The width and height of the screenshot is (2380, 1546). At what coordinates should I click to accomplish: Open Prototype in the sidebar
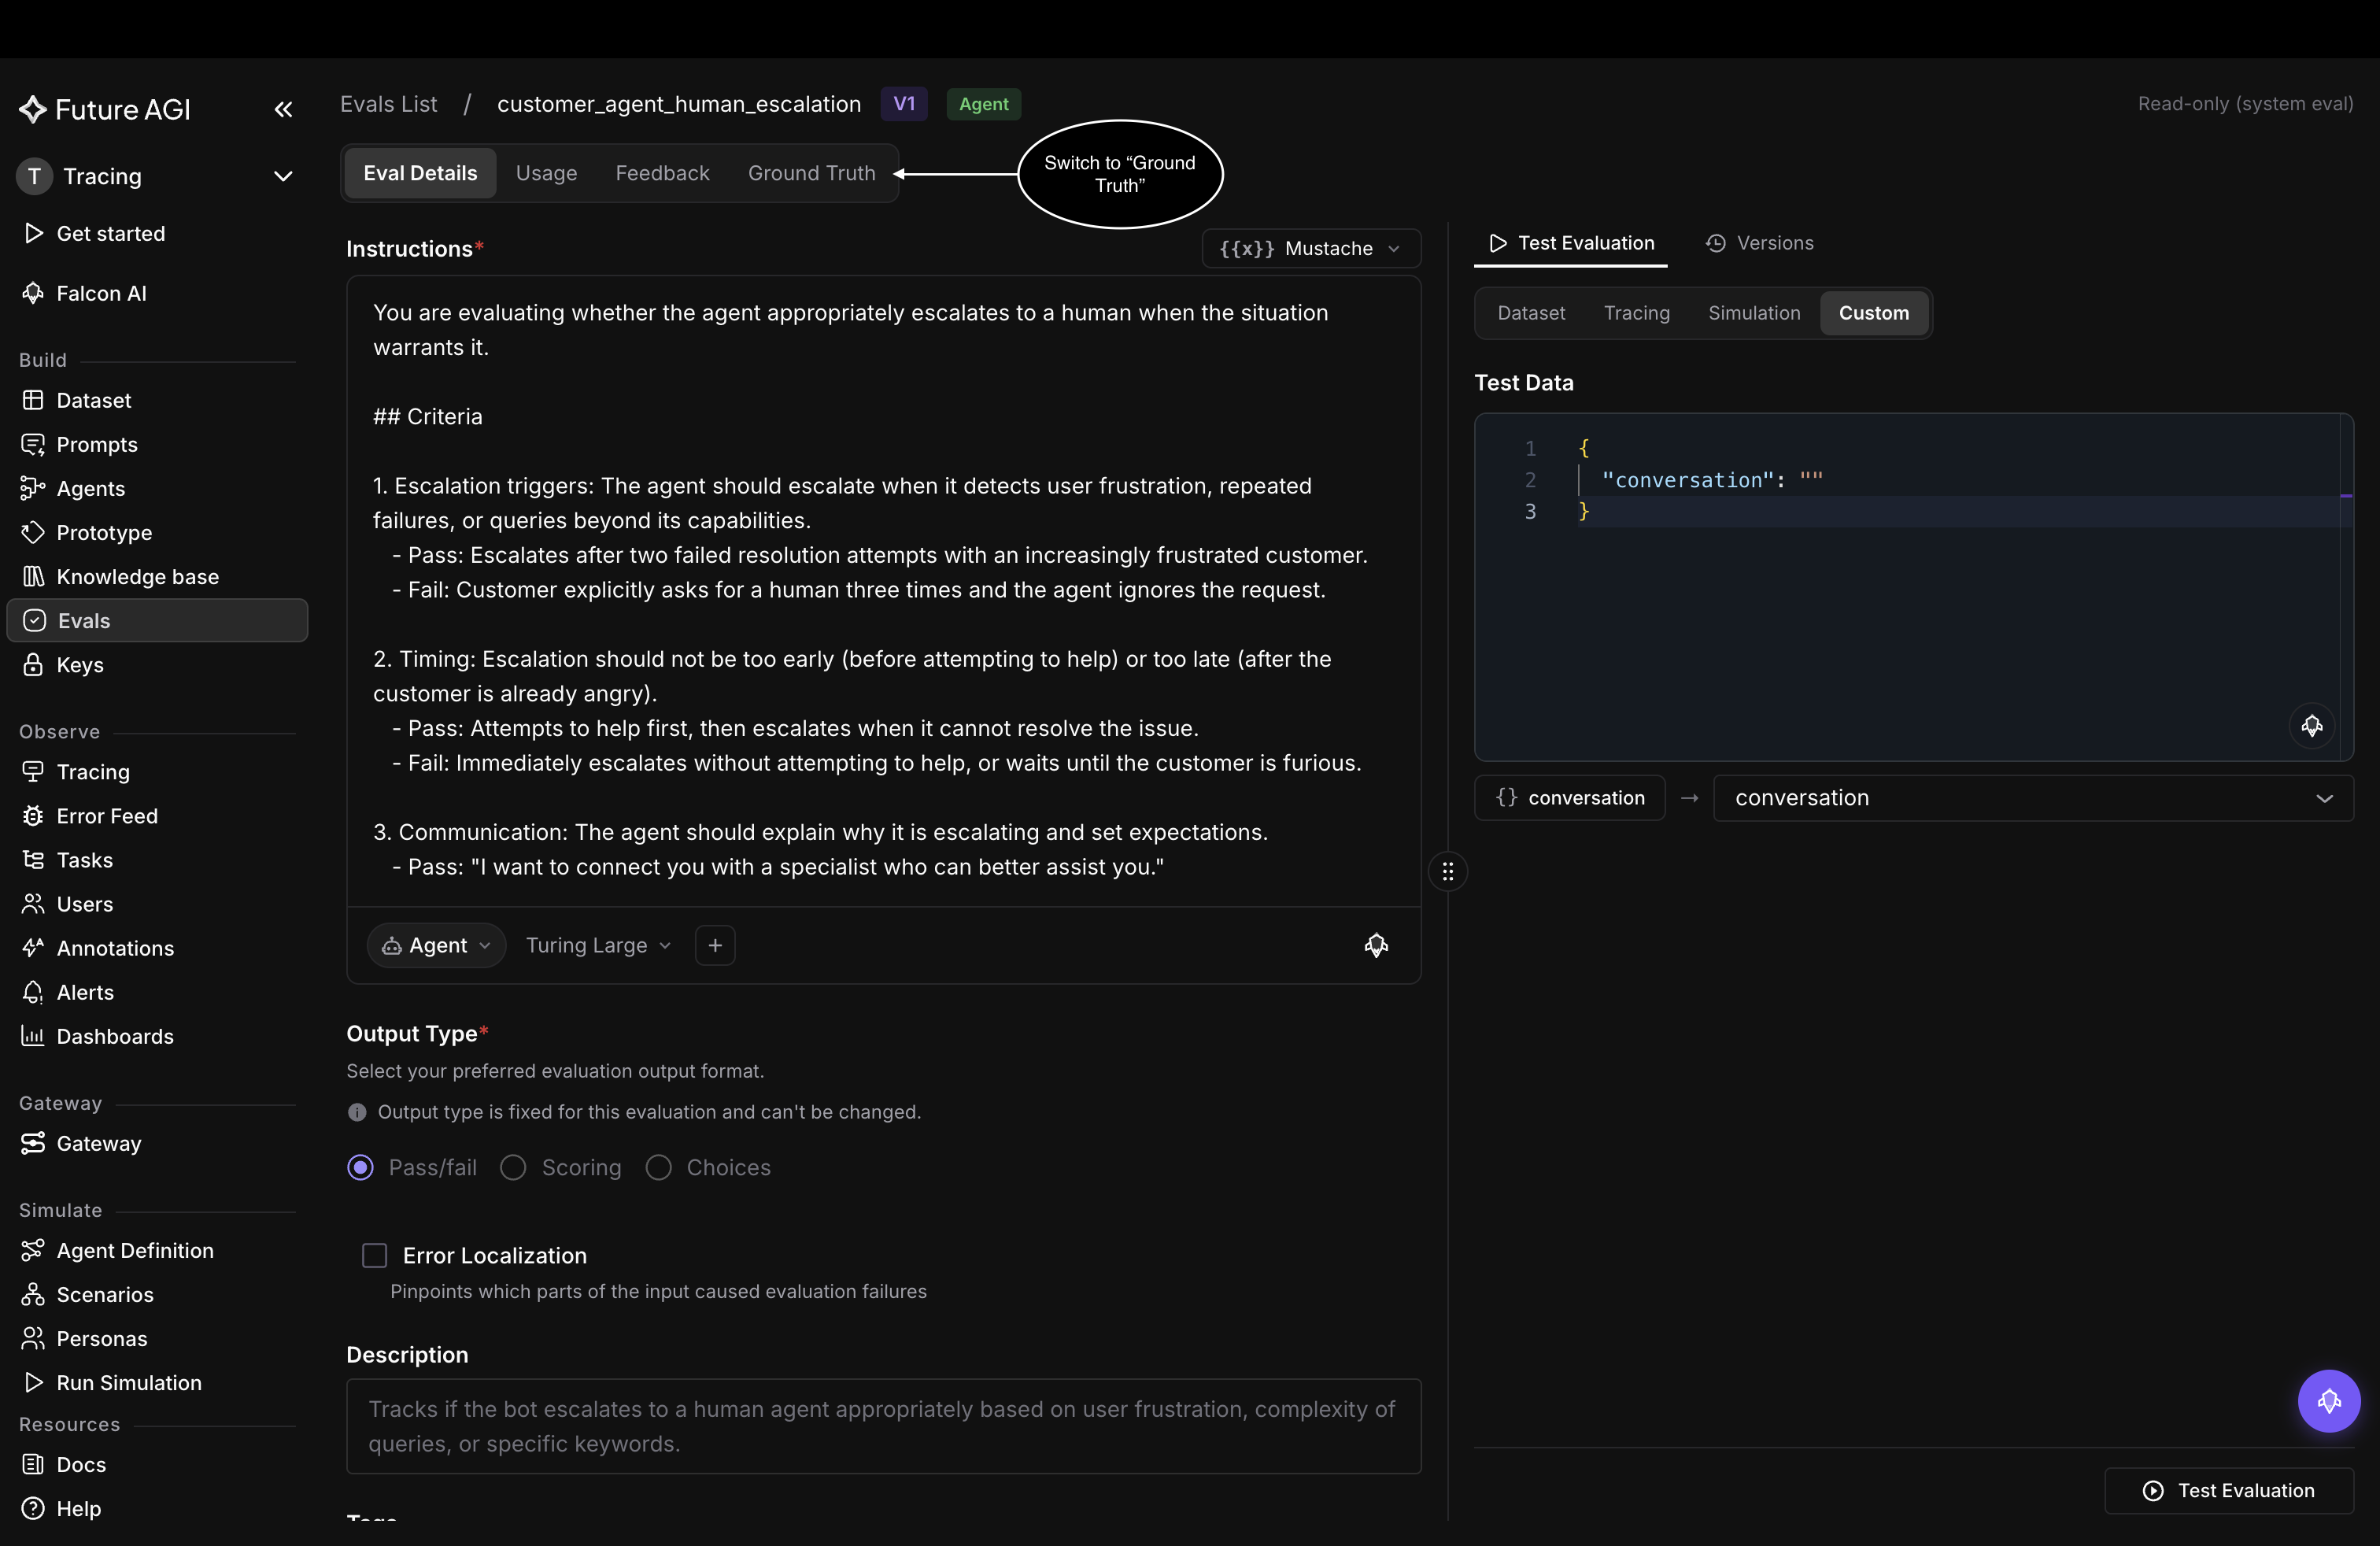(x=104, y=532)
